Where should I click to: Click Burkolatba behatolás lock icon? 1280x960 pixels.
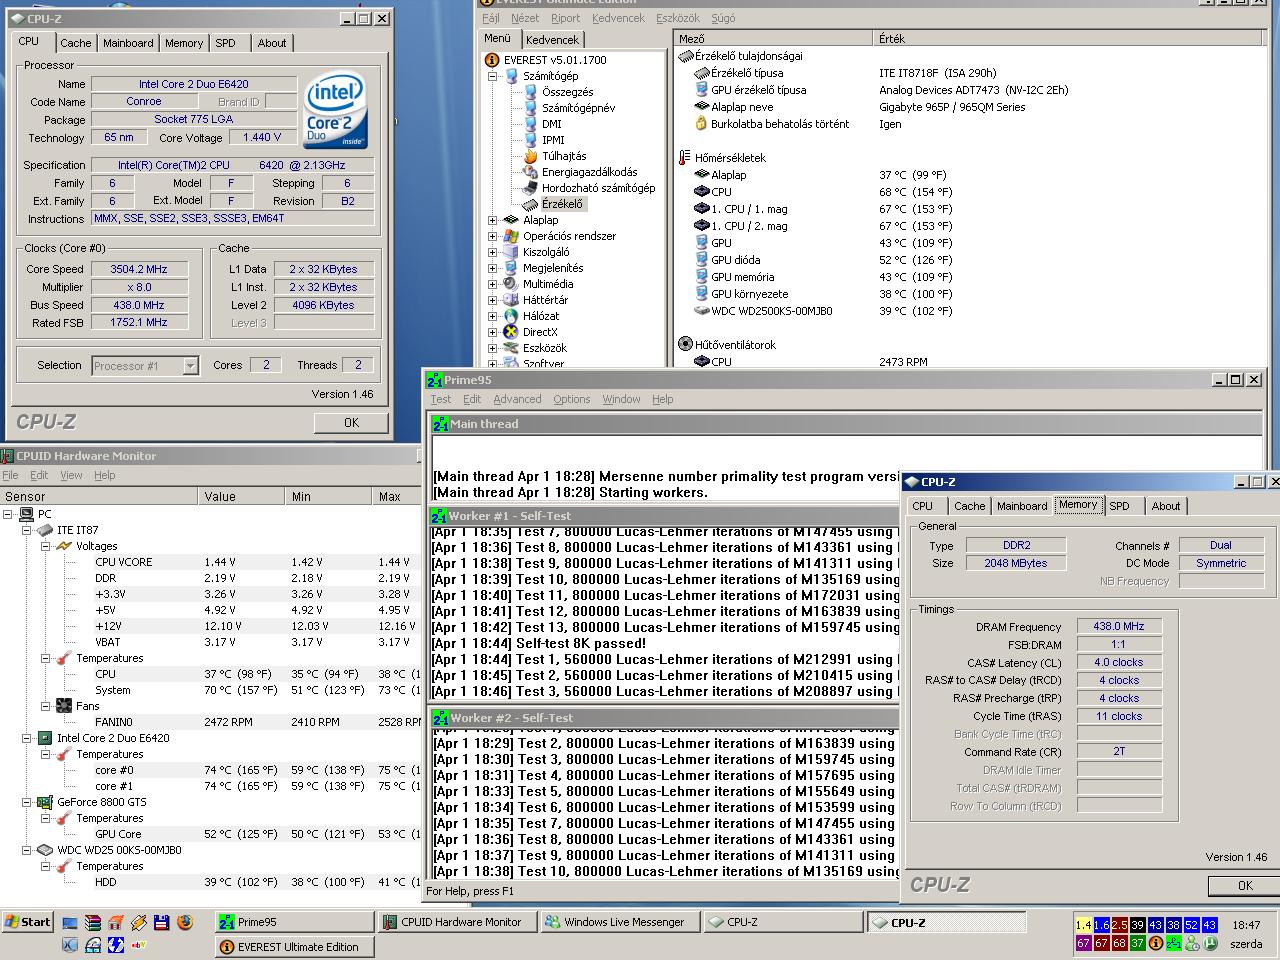pyautogui.click(x=702, y=124)
